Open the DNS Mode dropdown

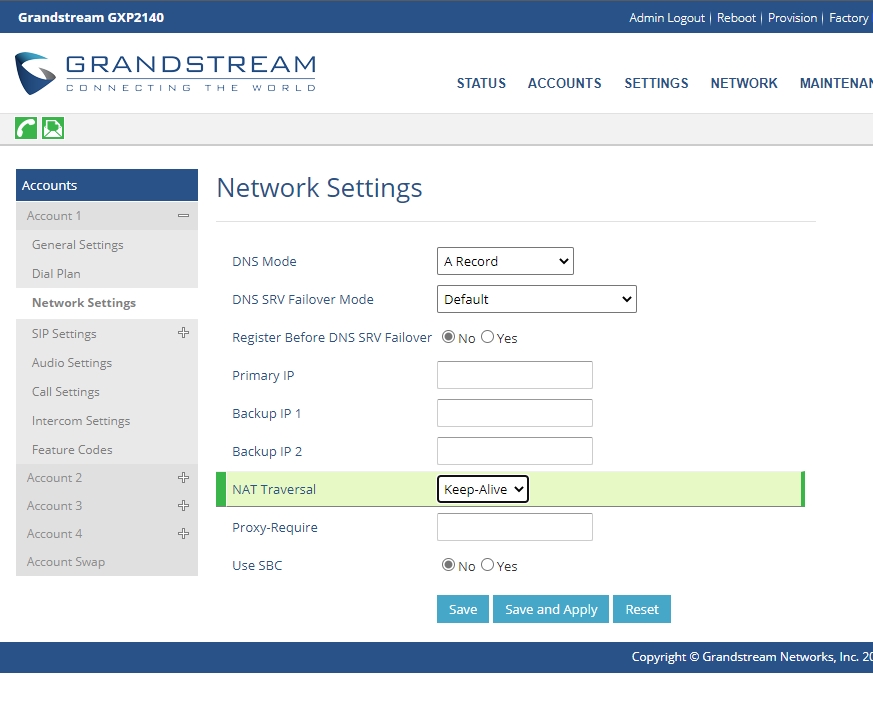coord(505,261)
